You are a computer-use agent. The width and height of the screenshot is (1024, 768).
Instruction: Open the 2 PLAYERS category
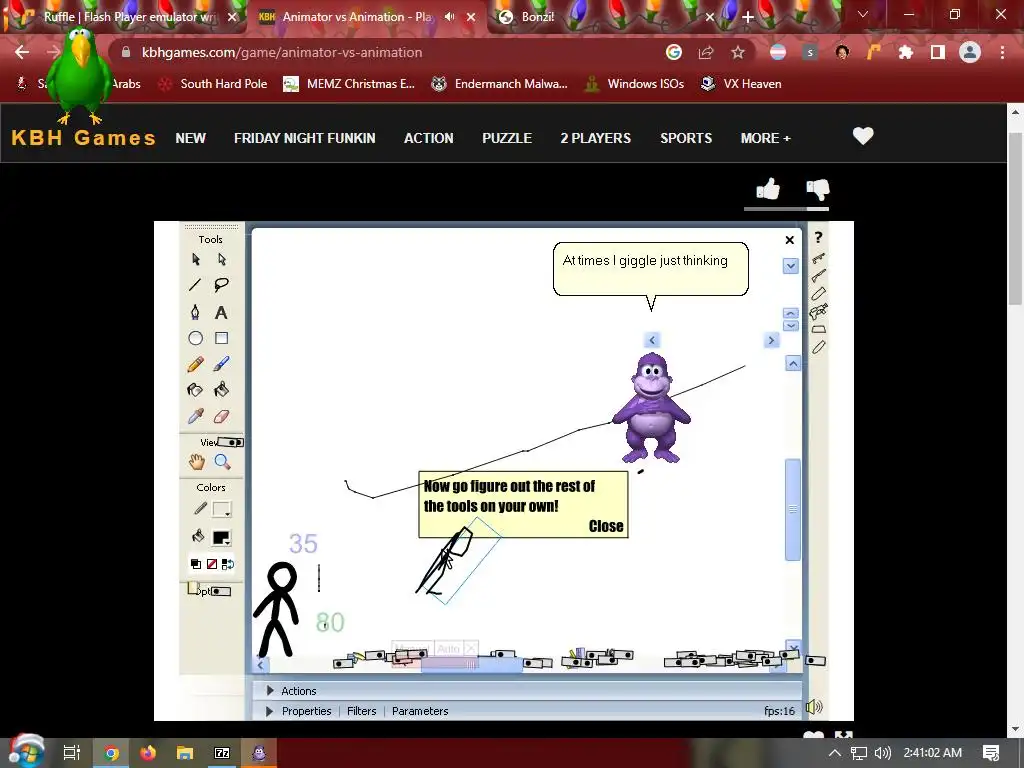click(x=596, y=138)
